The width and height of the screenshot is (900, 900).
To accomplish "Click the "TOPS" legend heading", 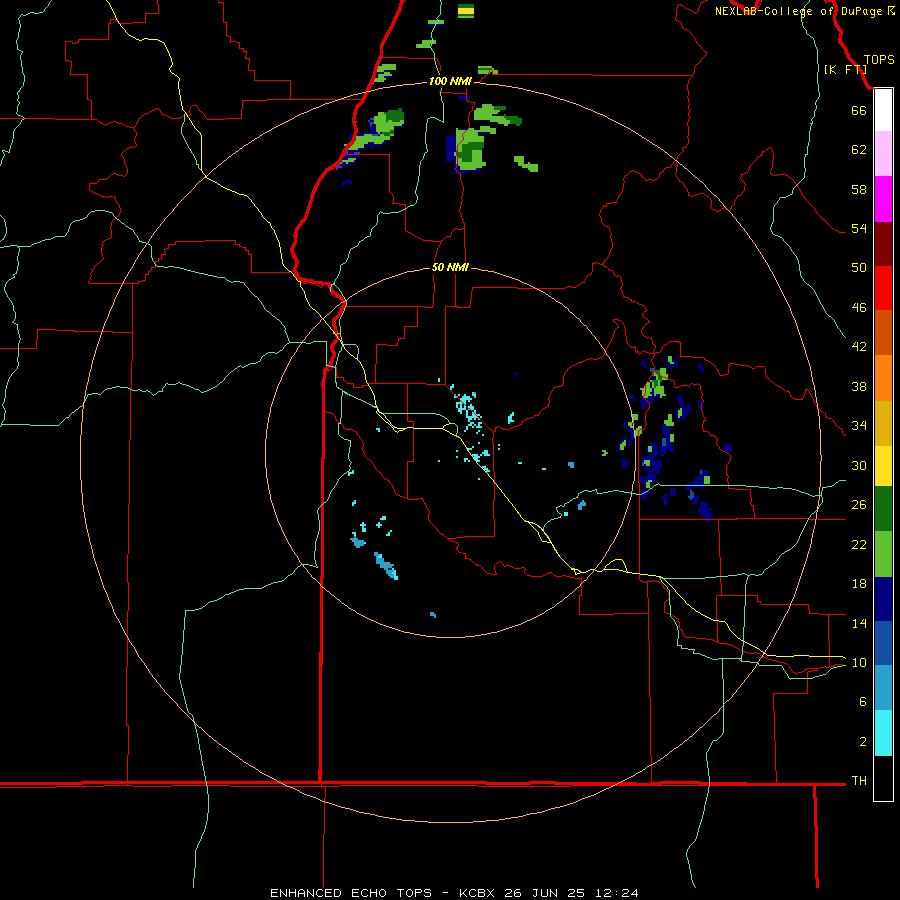I will click(x=879, y=59).
